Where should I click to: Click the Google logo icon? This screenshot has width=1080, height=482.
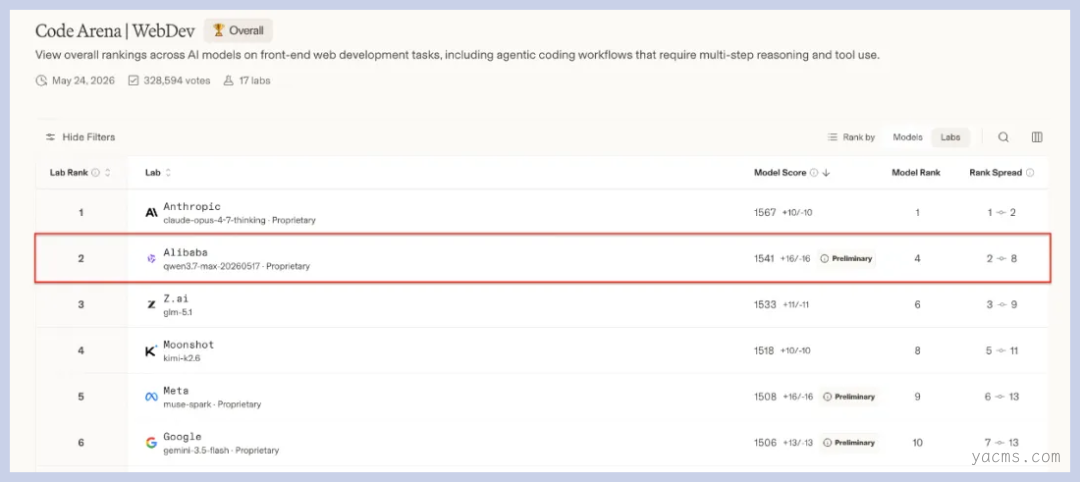click(152, 442)
